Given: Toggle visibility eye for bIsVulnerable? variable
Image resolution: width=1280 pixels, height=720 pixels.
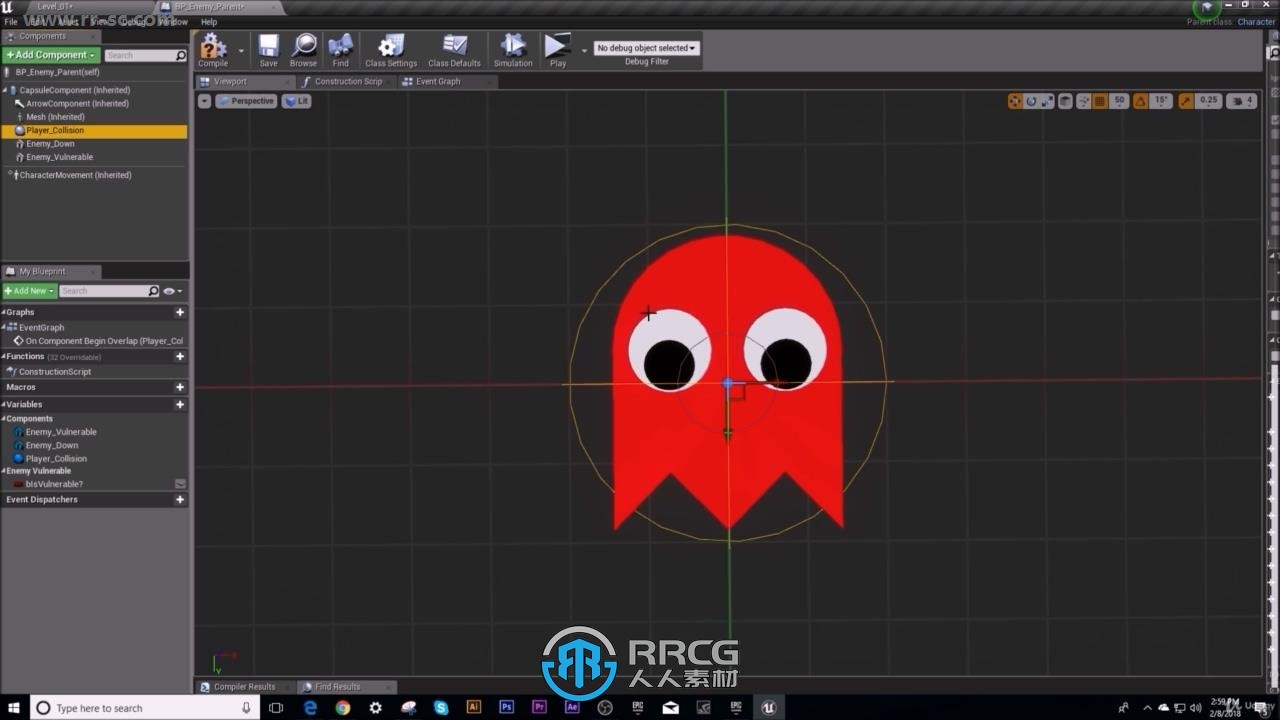Looking at the screenshot, I should [180, 484].
